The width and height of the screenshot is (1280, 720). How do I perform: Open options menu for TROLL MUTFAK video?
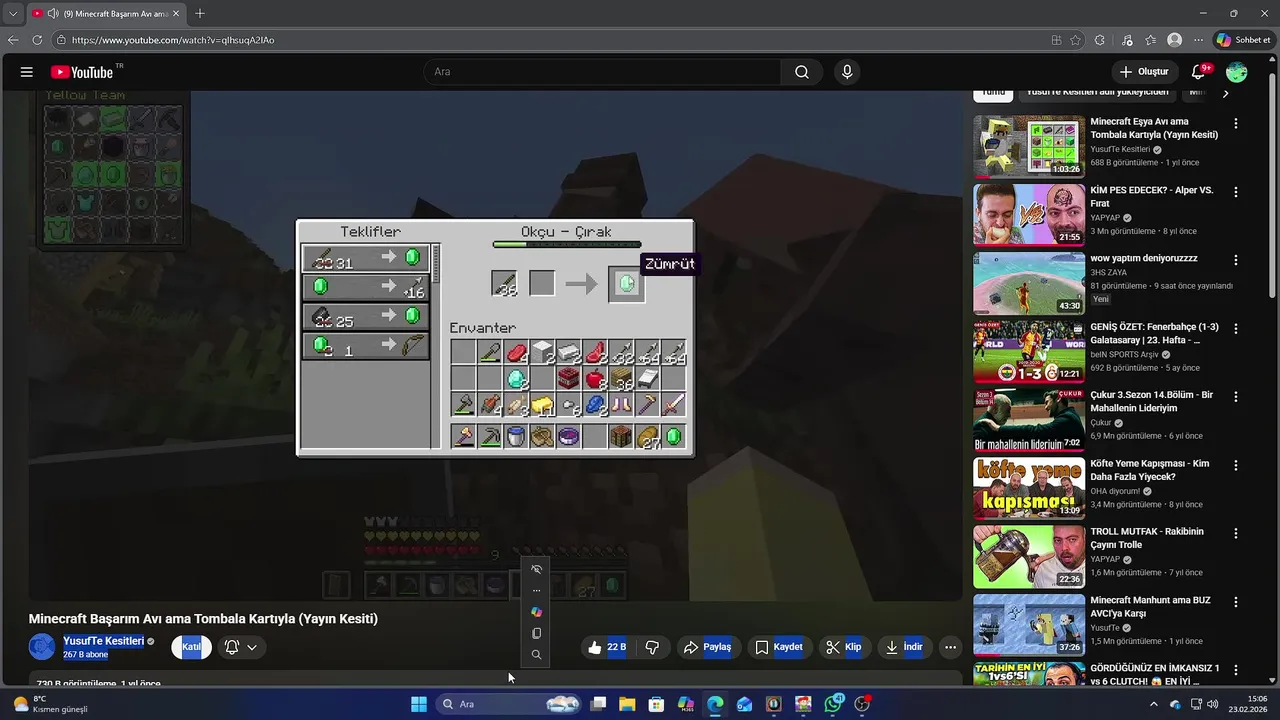click(1236, 533)
